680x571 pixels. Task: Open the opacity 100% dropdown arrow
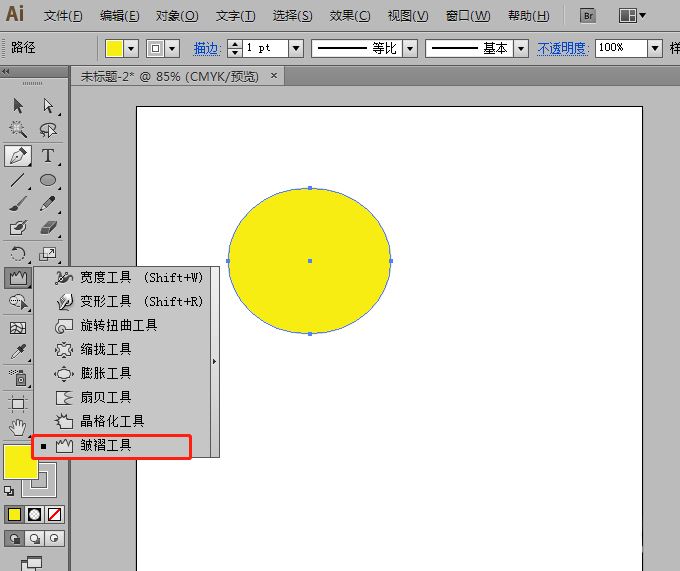pyautogui.click(x=655, y=48)
